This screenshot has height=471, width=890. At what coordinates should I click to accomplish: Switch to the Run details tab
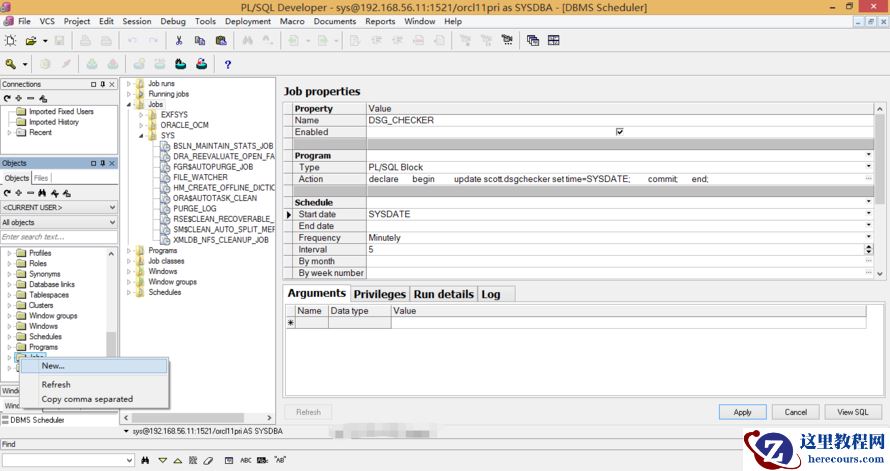(443, 294)
